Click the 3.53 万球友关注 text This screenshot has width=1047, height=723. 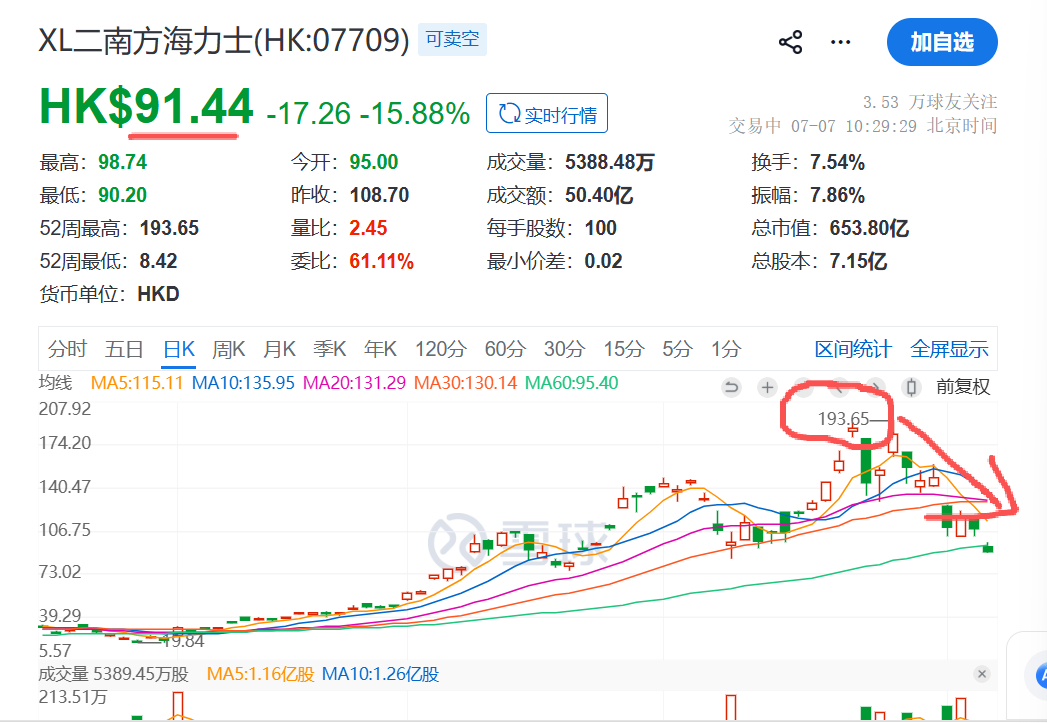[x=930, y=102]
